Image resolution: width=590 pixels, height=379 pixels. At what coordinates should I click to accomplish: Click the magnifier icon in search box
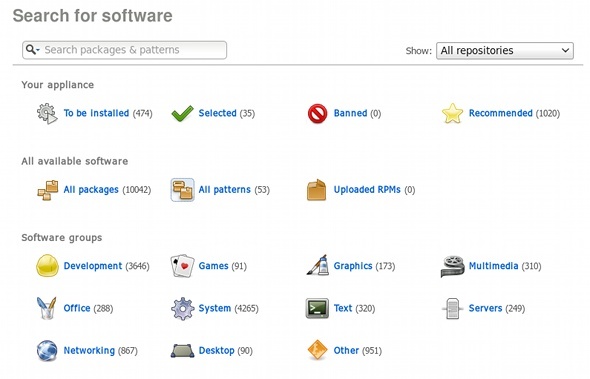pos(33,50)
